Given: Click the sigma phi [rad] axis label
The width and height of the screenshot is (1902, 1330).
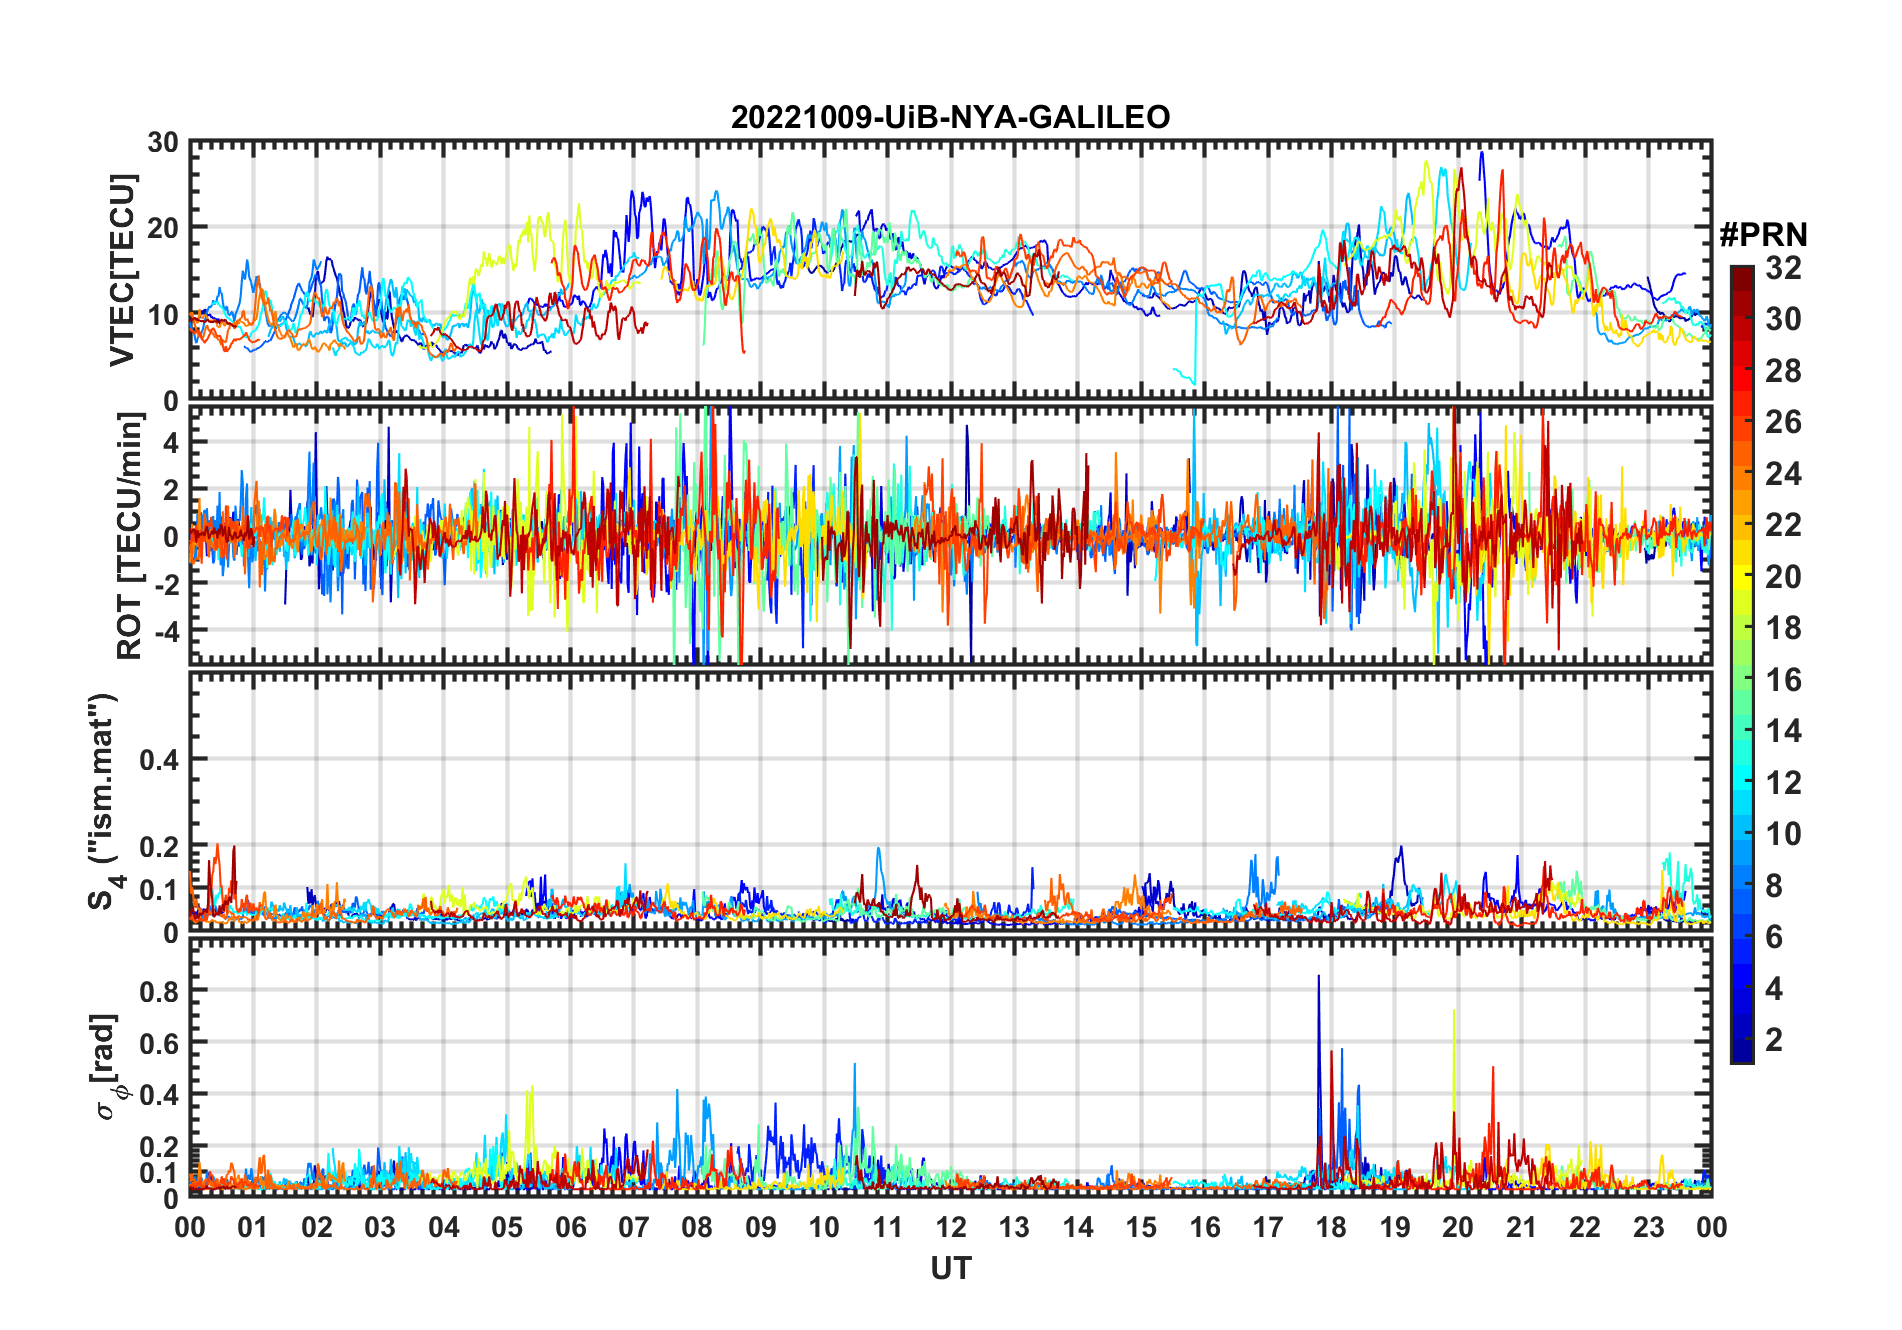Looking at the screenshot, I should click(x=107, y=1066).
